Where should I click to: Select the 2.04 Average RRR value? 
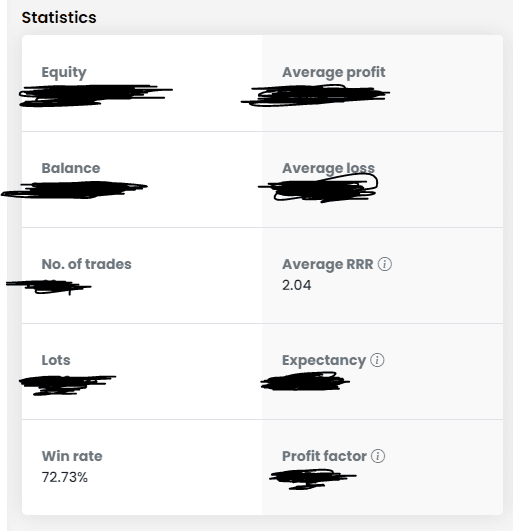click(297, 285)
